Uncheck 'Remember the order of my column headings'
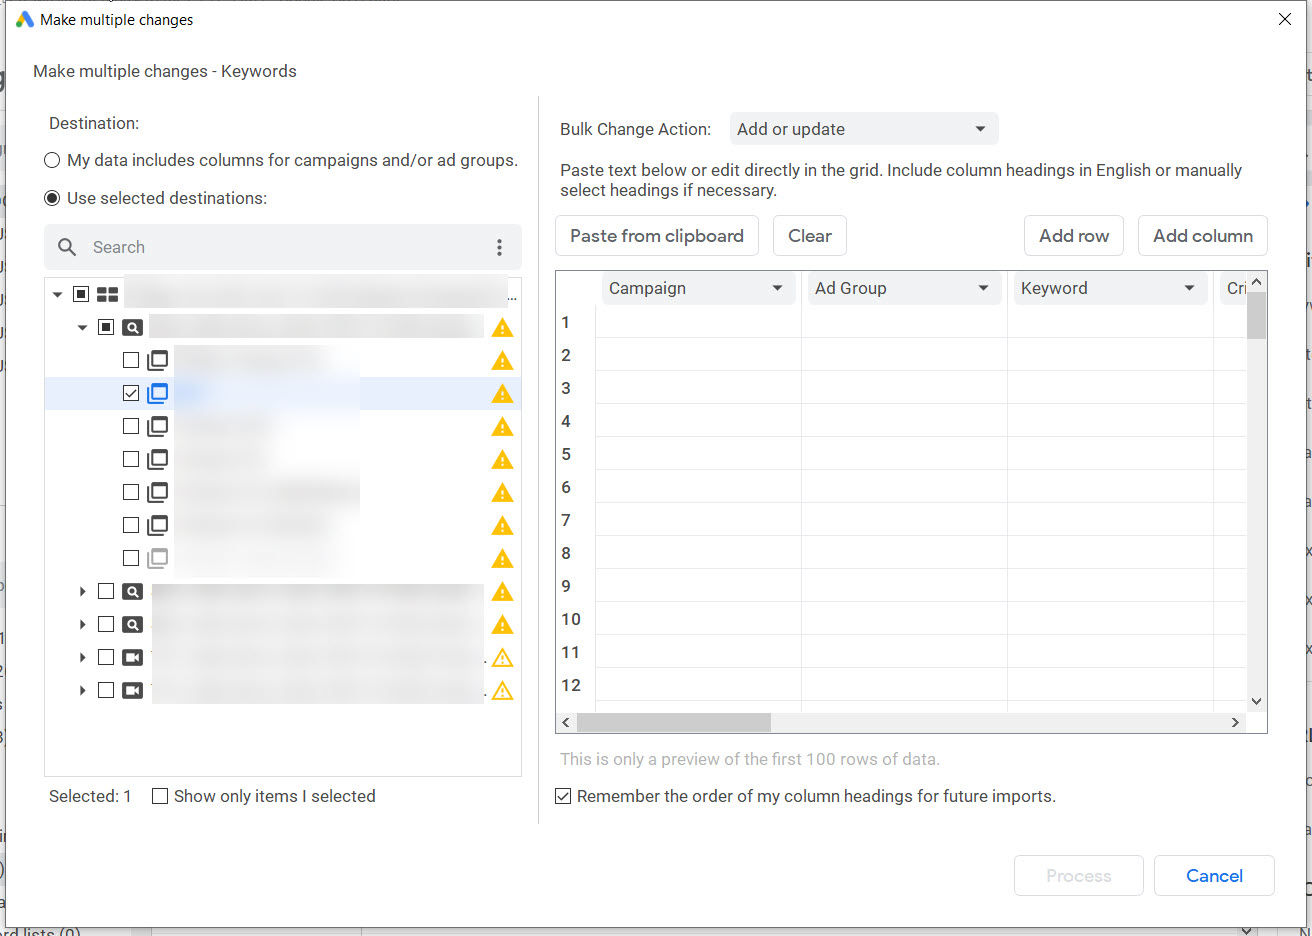This screenshot has width=1312, height=936. [x=564, y=796]
